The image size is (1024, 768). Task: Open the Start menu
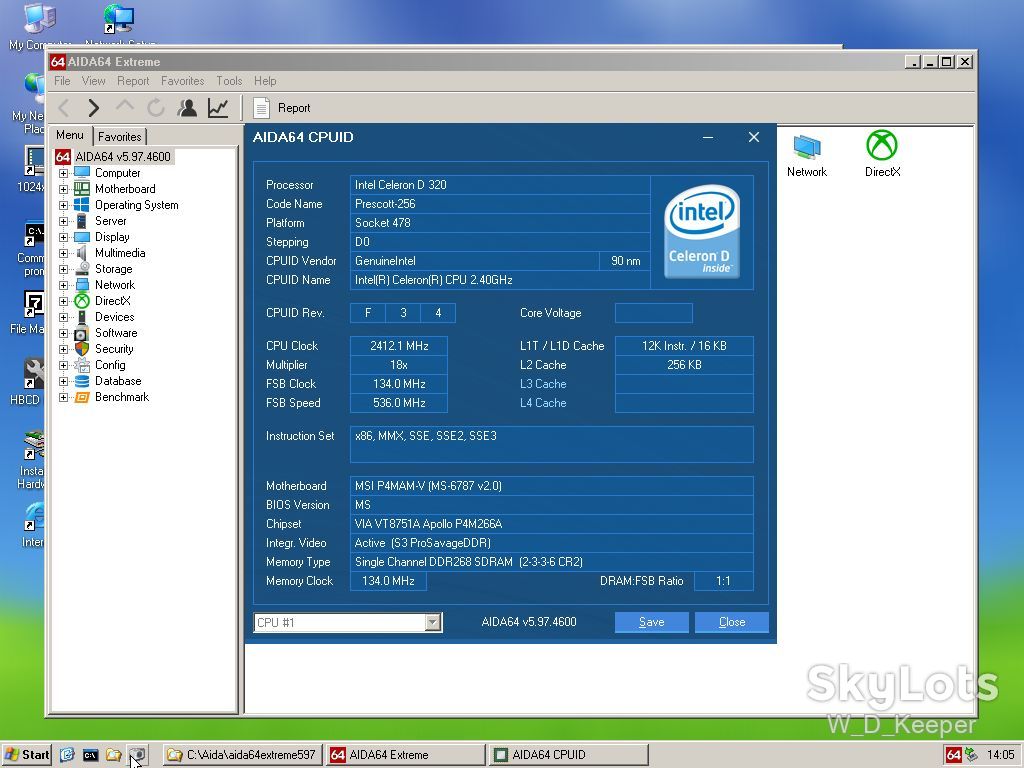point(27,755)
